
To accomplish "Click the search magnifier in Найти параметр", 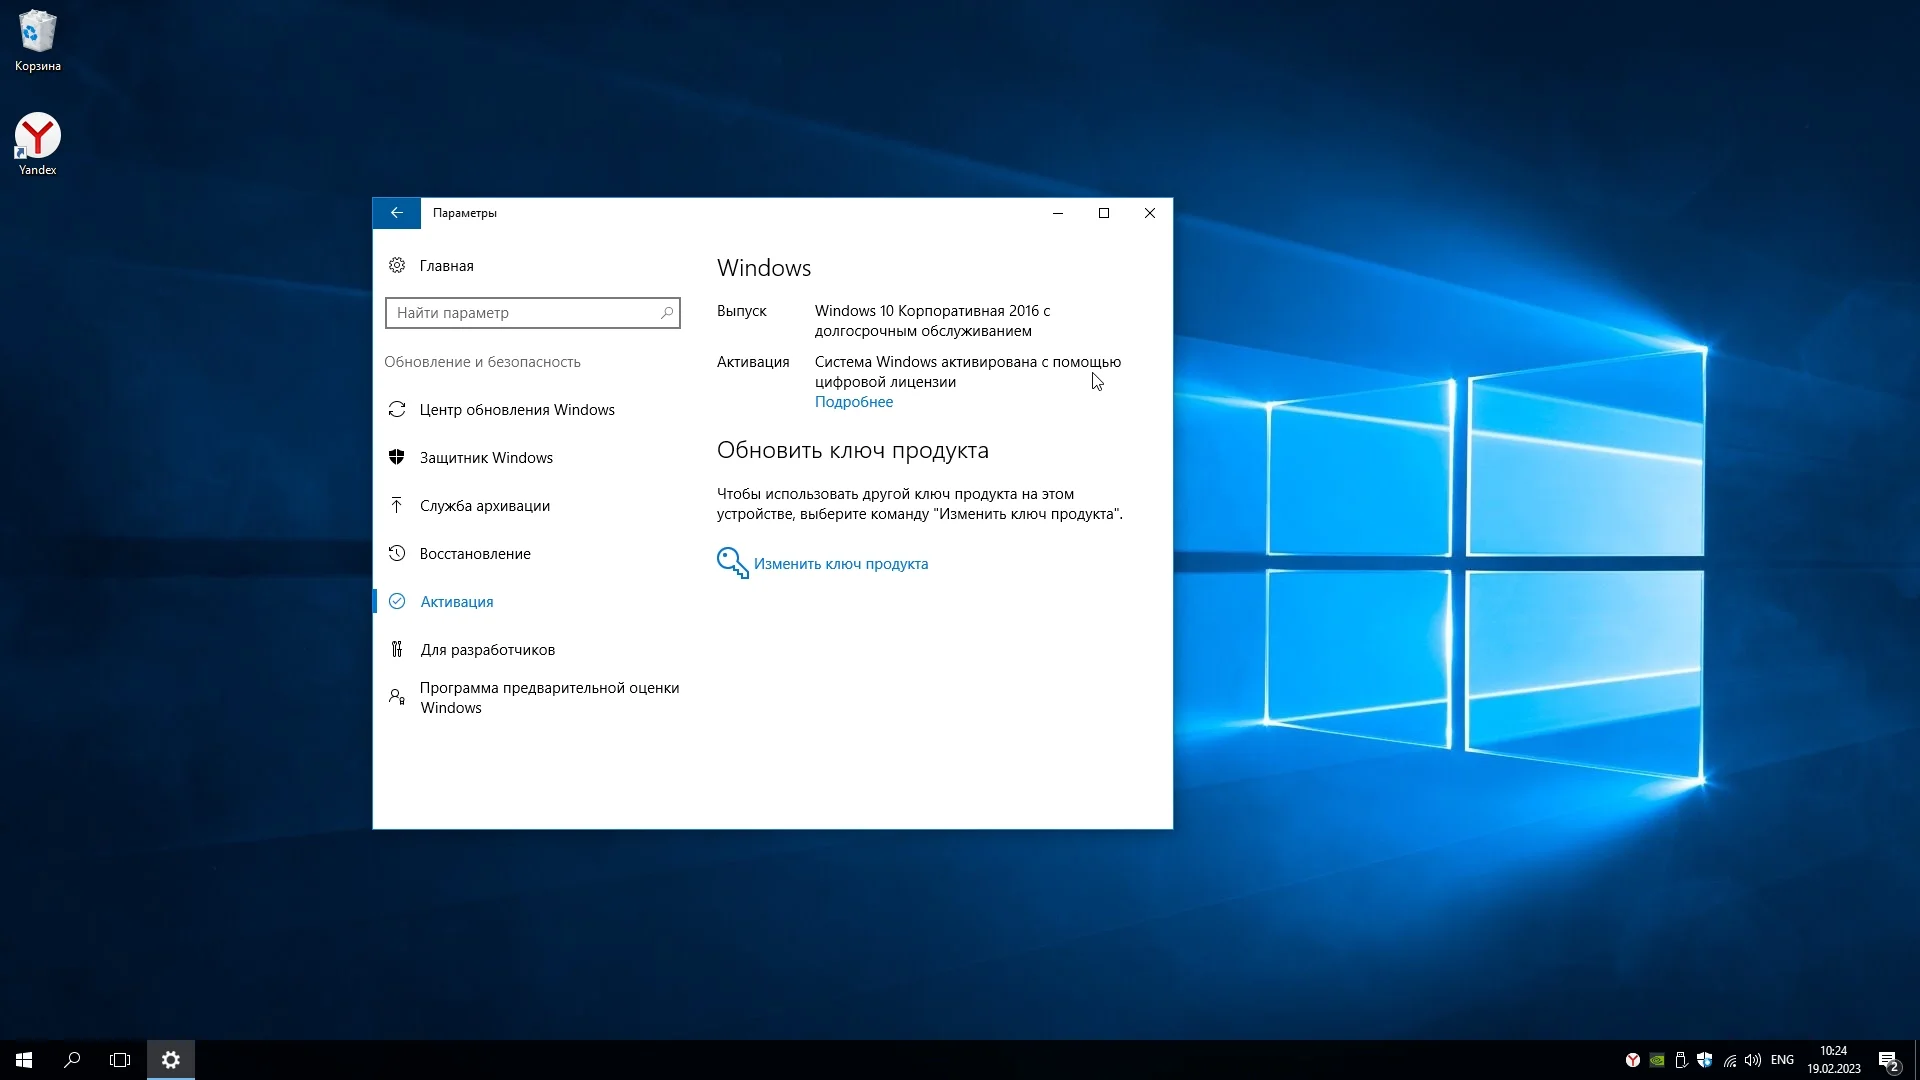I will [667, 313].
